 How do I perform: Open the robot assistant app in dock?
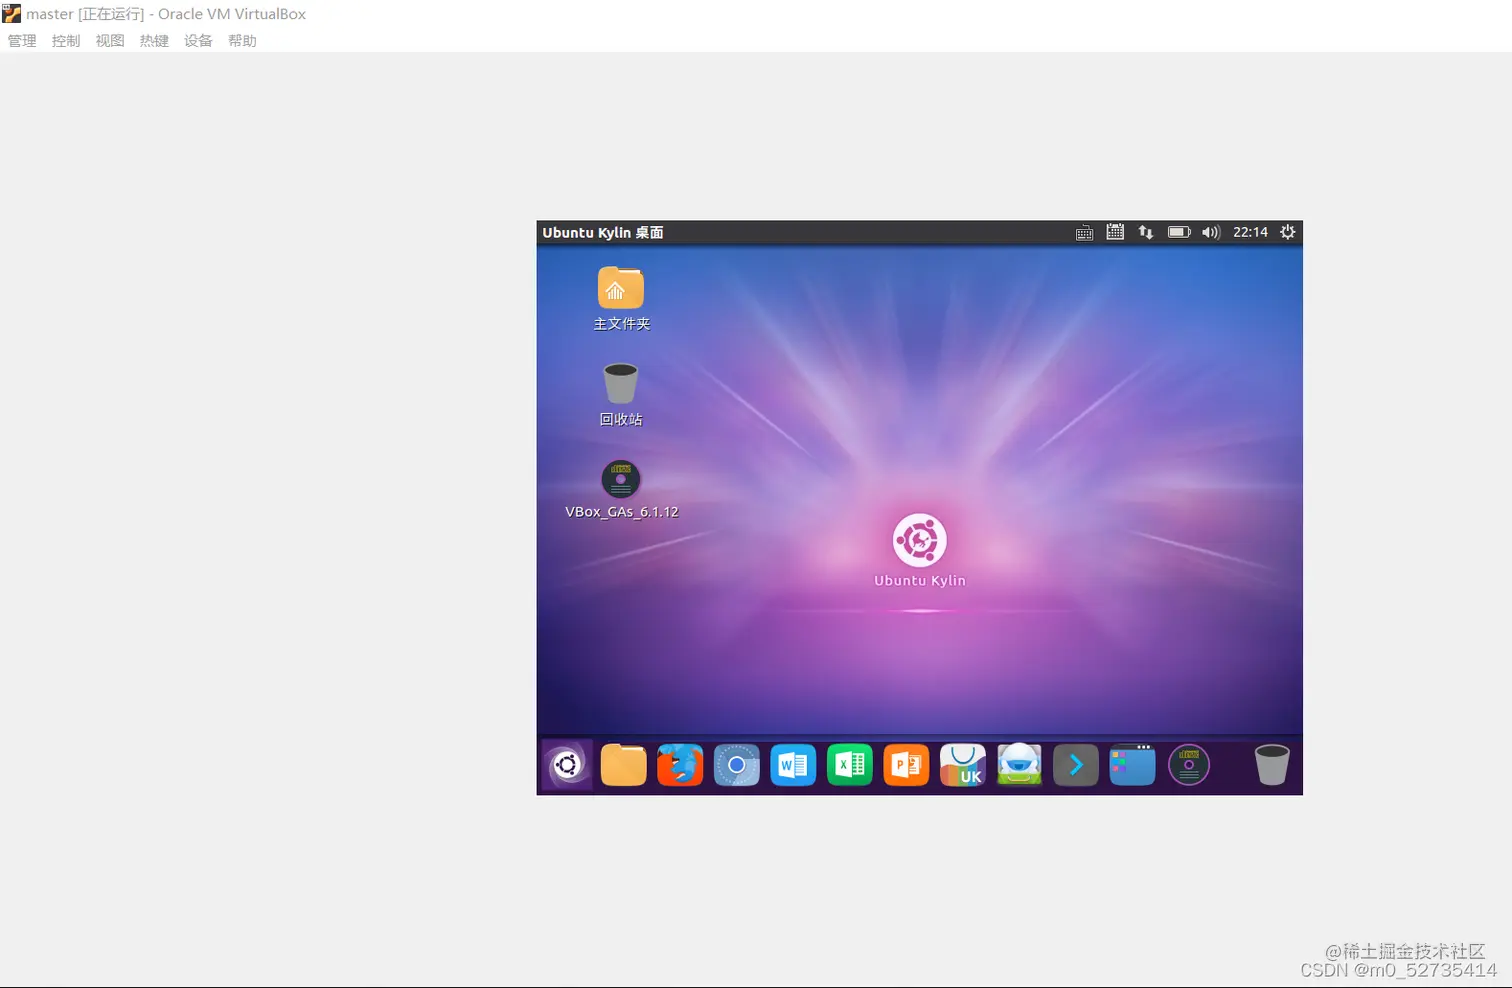pyautogui.click(x=1020, y=766)
